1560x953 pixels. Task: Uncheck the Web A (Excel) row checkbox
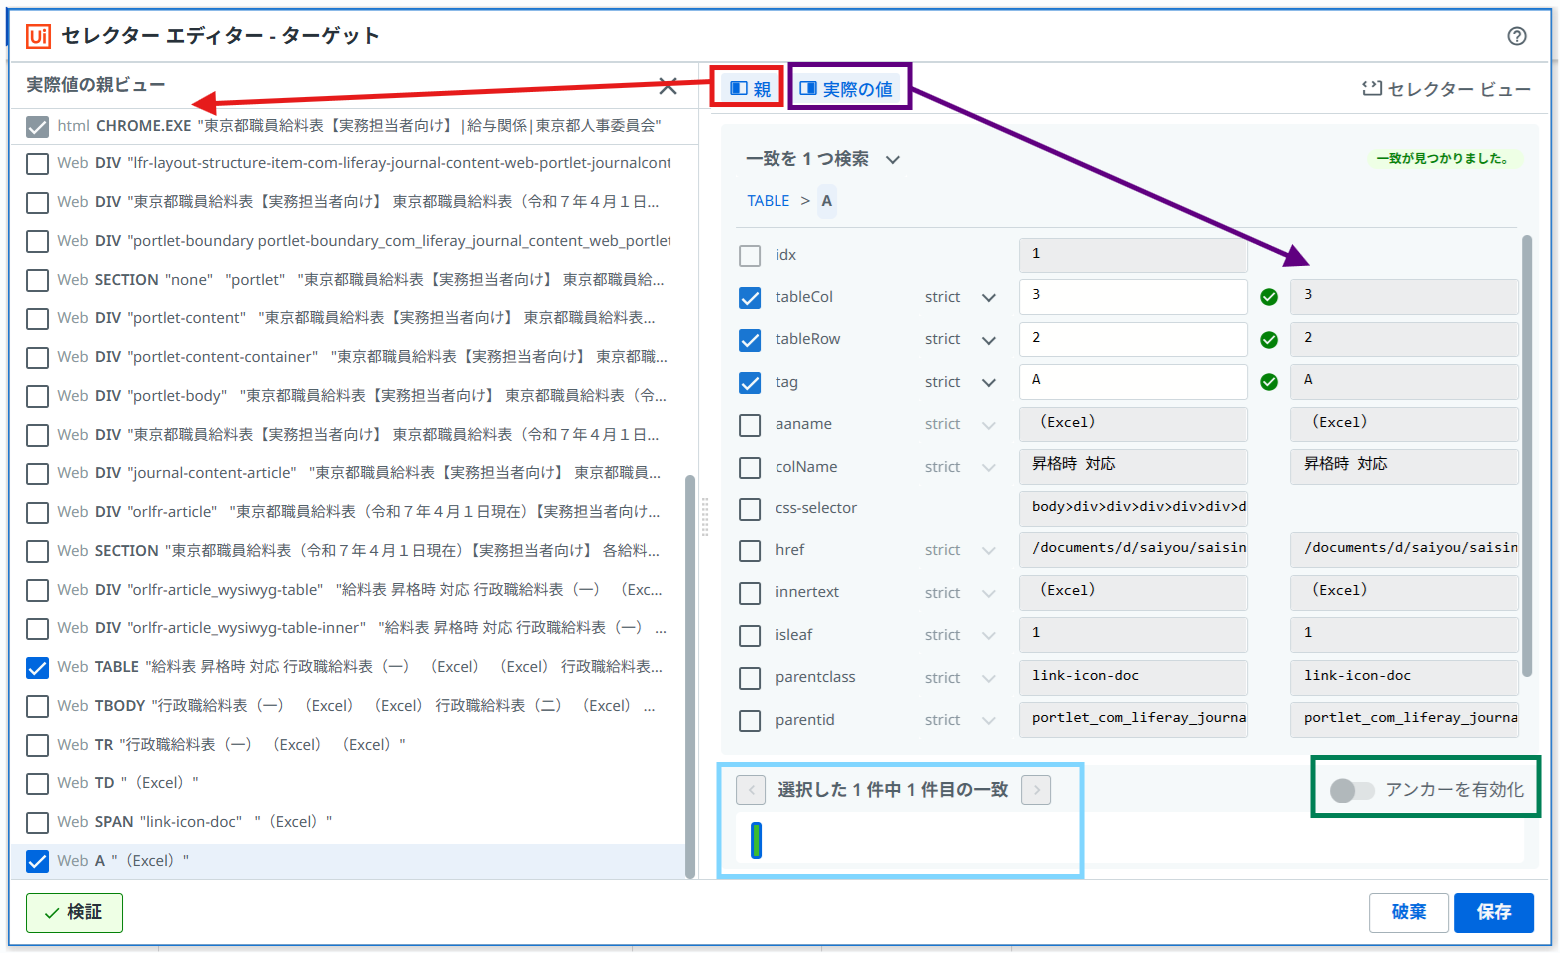click(x=38, y=861)
